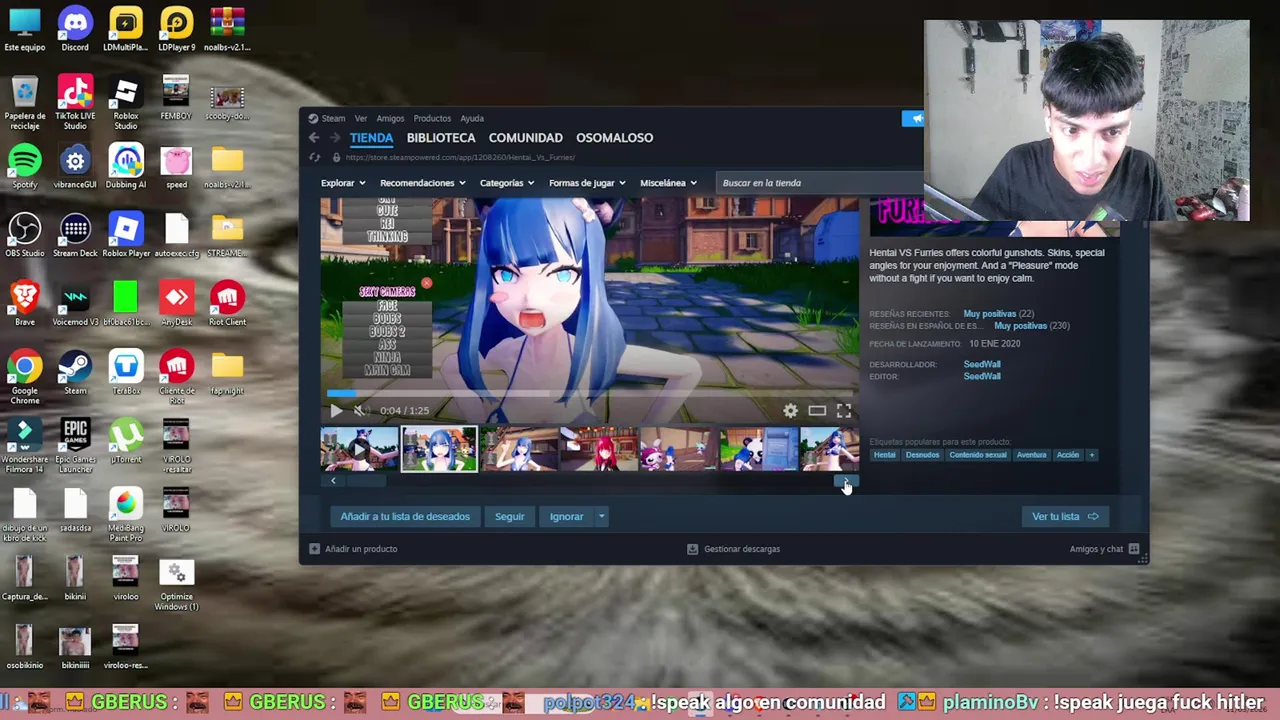
Task: Open the Formas de jugar dropdown
Action: pyautogui.click(x=587, y=183)
